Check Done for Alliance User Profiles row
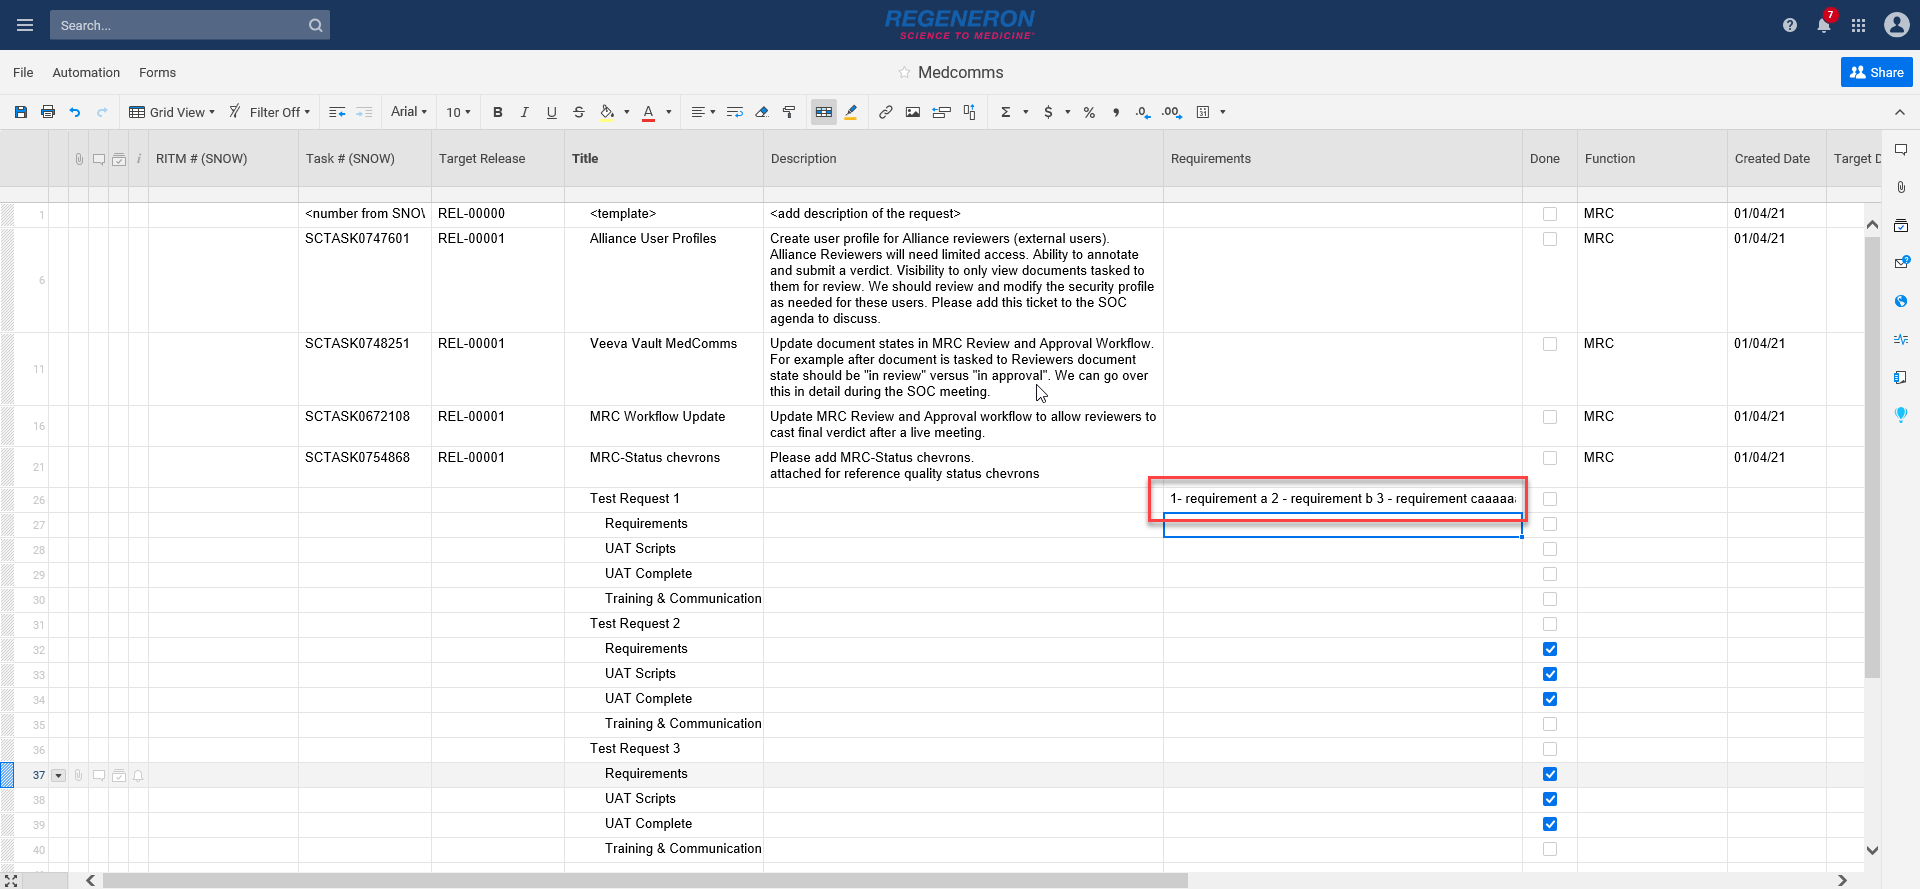Image resolution: width=1920 pixels, height=889 pixels. pos(1550,239)
